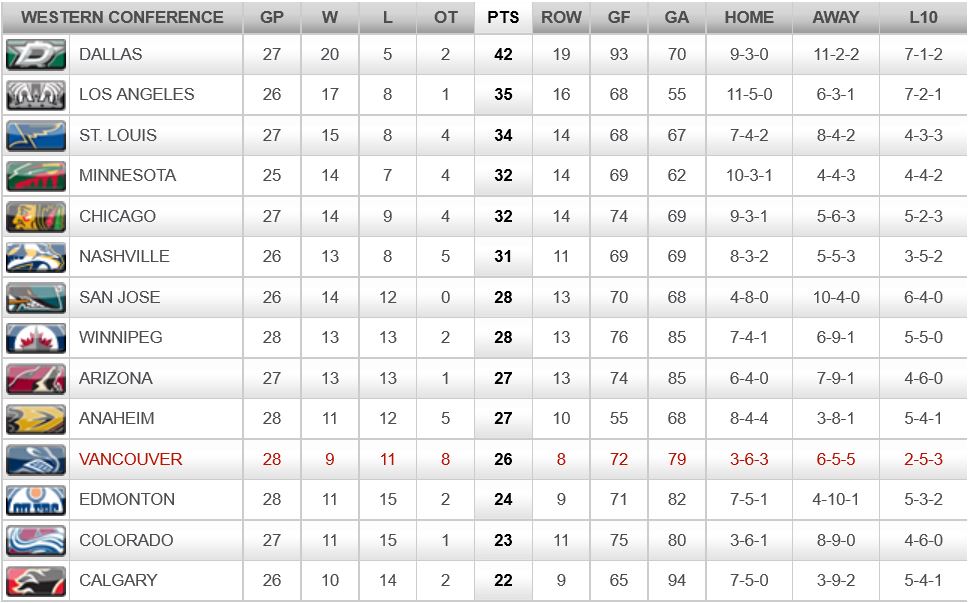Click the Winnipeg Jets logo

click(36, 338)
